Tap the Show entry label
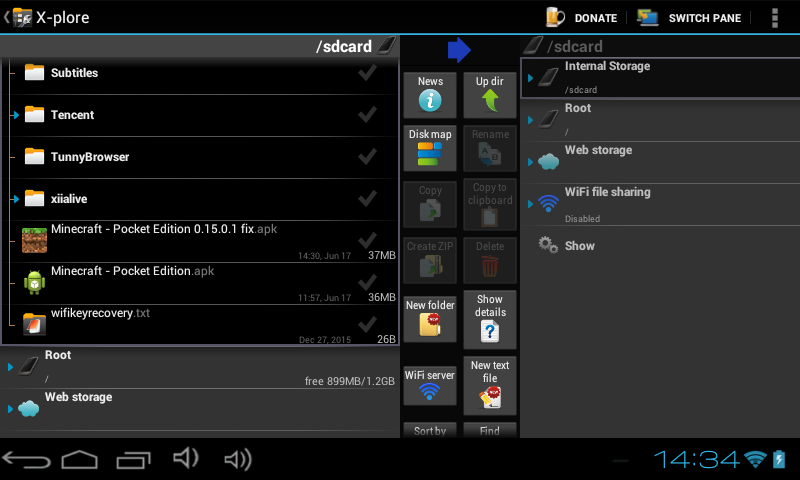This screenshot has width=800, height=480. point(580,246)
